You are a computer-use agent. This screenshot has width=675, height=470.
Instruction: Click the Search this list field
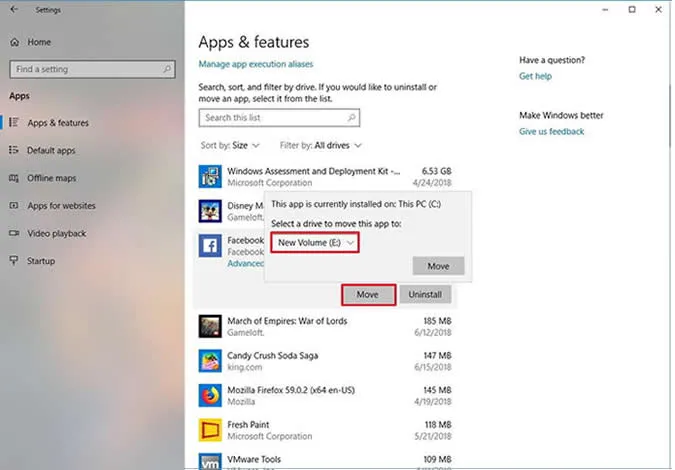tap(279, 118)
